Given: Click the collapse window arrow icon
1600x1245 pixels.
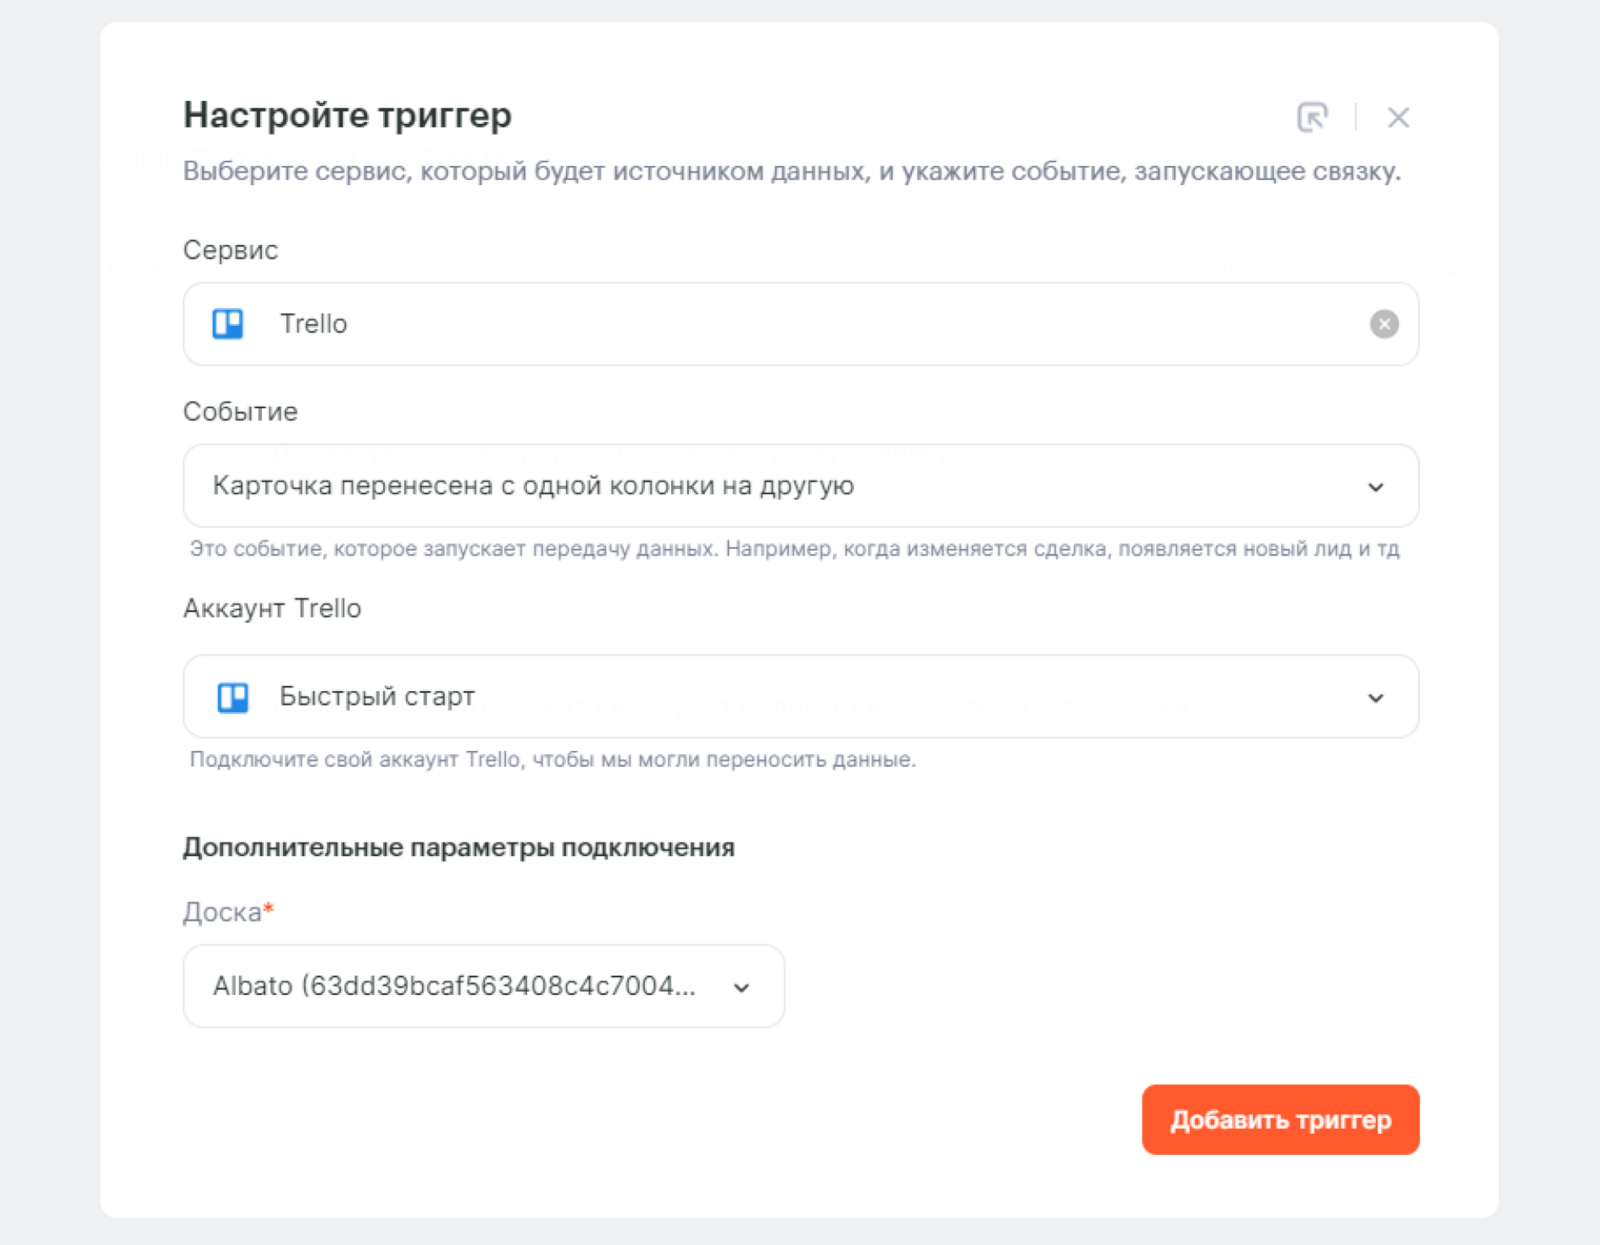Looking at the screenshot, I should pyautogui.click(x=1312, y=117).
